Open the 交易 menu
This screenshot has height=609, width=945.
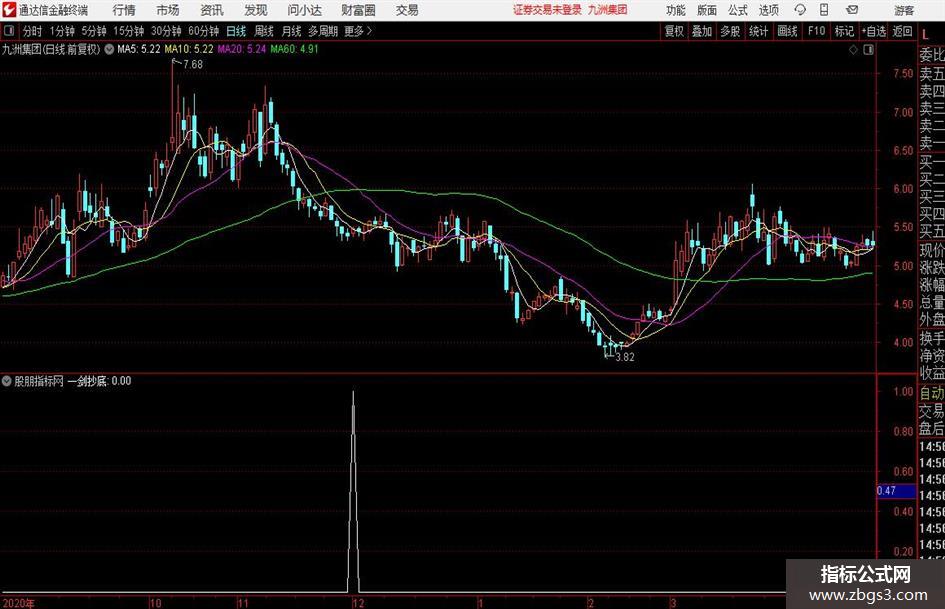pos(407,10)
